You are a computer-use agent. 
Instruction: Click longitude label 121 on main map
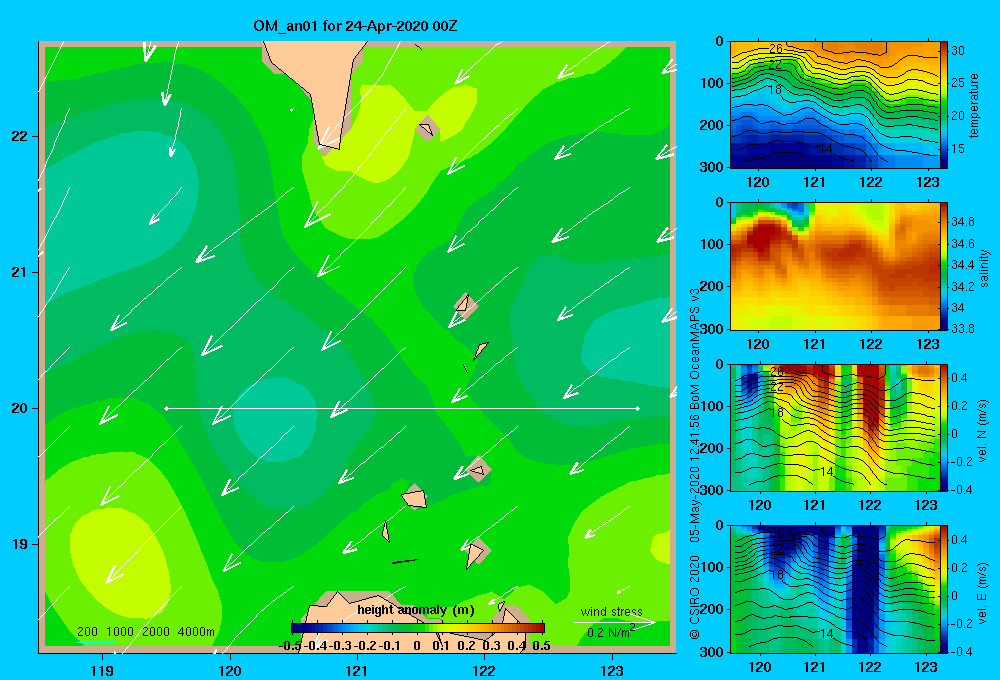click(357, 670)
